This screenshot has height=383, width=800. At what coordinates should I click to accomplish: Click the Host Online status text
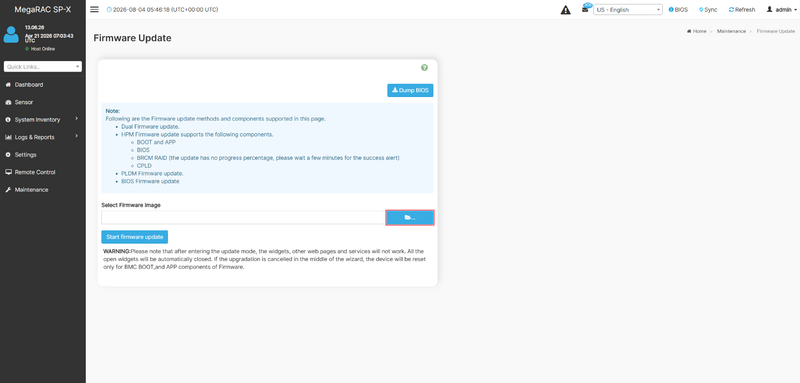coord(43,49)
